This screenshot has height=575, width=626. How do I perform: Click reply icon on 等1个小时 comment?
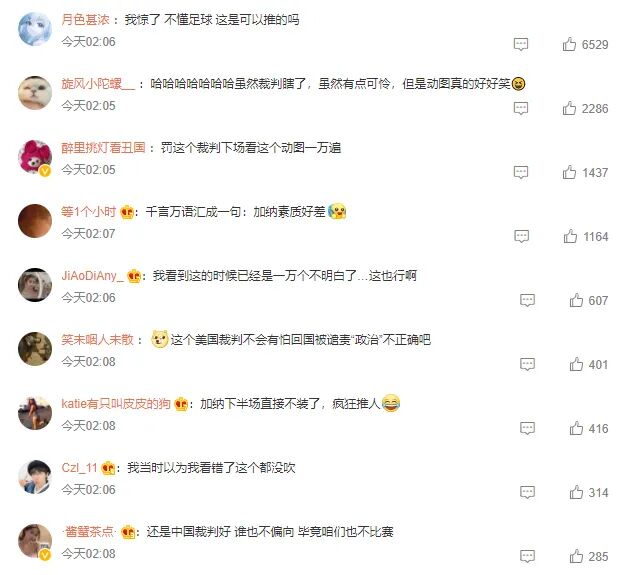click(x=521, y=236)
